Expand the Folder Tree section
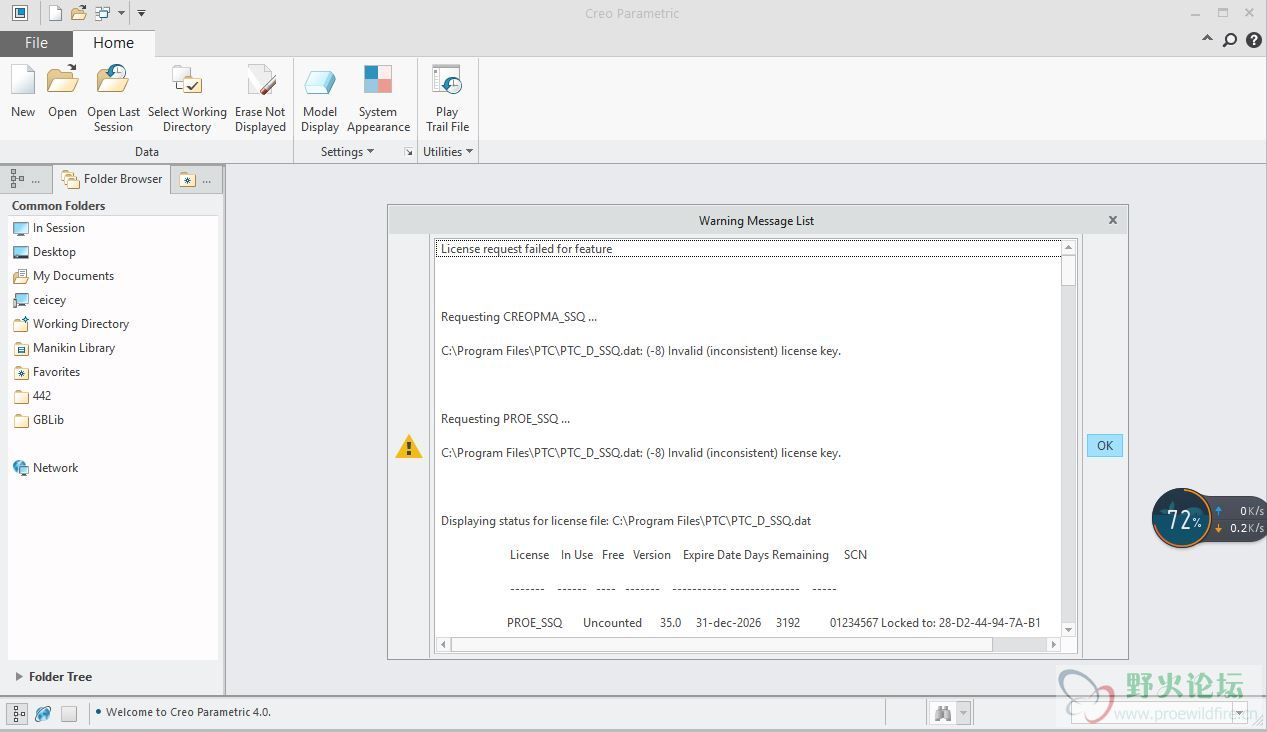This screenshot has height=732, width=1267. pyautogui.click(x=19, y=677)
